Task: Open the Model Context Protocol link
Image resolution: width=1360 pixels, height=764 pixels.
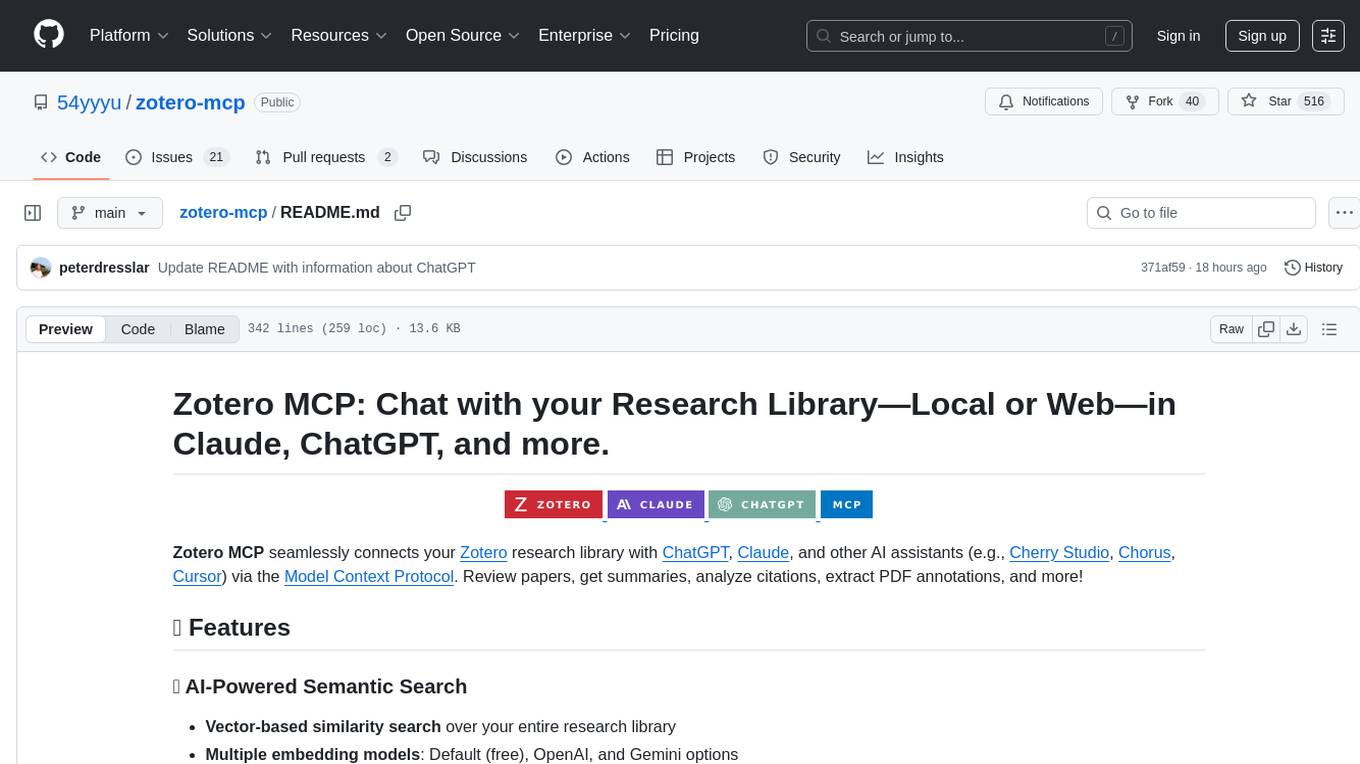Action: tap(369, 576)
